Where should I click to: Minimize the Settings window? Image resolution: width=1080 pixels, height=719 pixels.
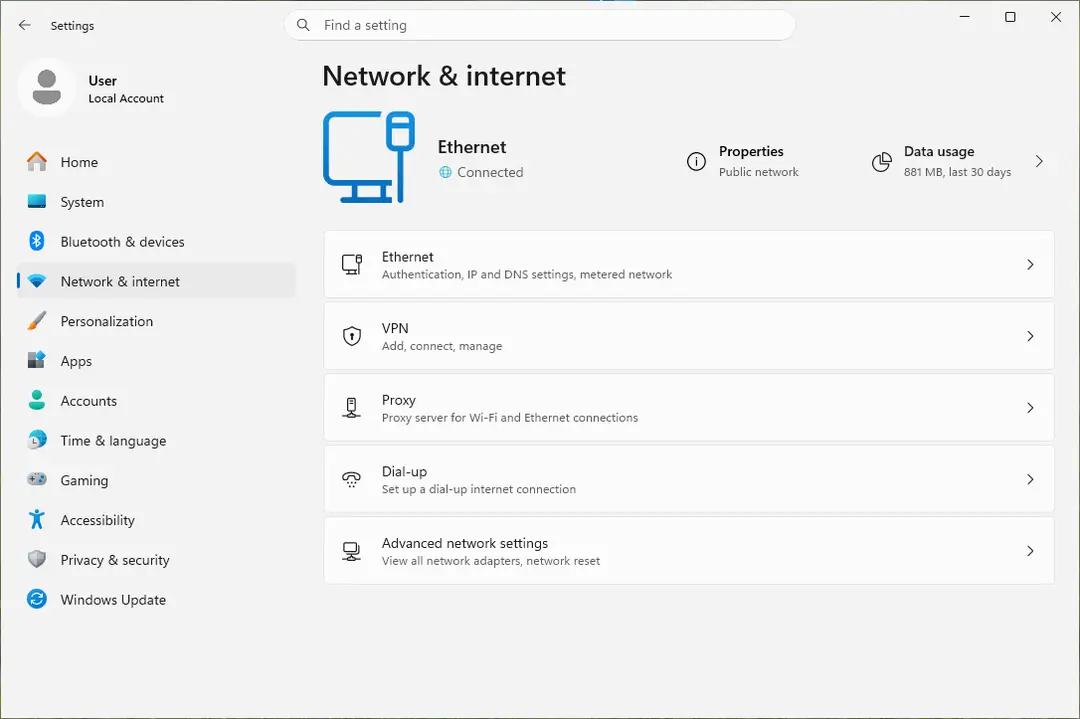coord(965,17)
